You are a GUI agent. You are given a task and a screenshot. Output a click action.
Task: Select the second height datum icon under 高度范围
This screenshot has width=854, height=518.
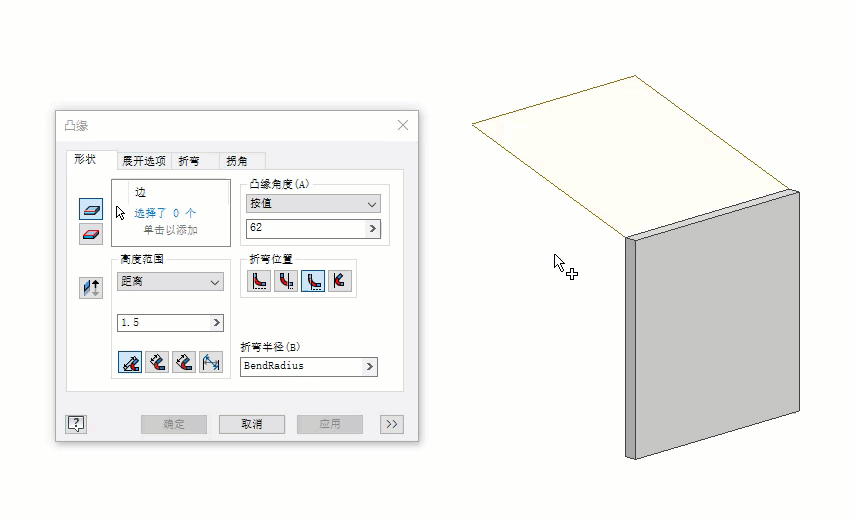click(x=157, y=362)
